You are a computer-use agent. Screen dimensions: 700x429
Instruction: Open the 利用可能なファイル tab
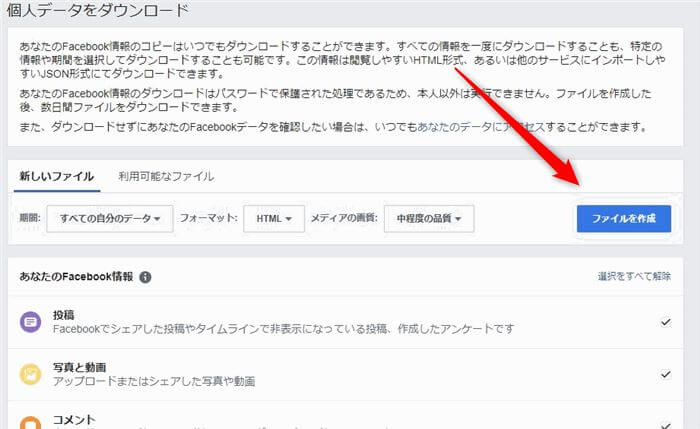coord(166,177)
